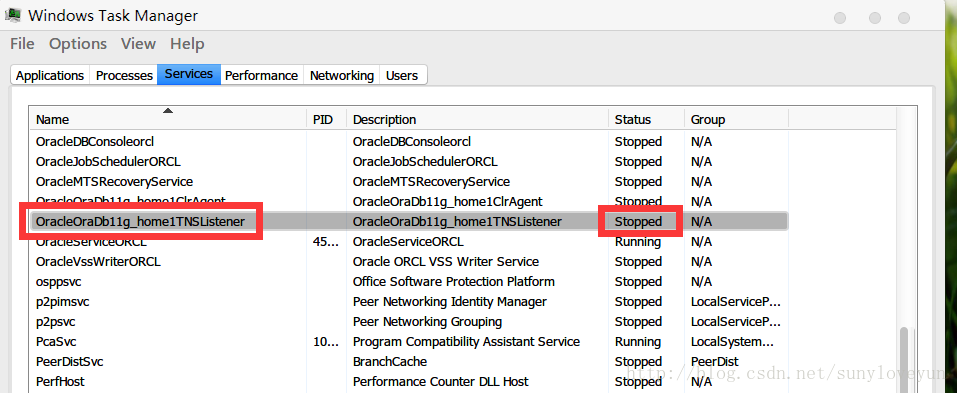Select the PerfHost service name
The height and width of the screenshot is (393, 957).
(60, 382)
